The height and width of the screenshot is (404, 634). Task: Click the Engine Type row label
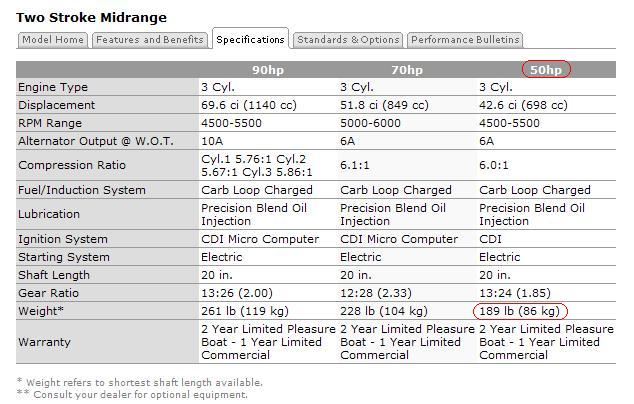53,87
